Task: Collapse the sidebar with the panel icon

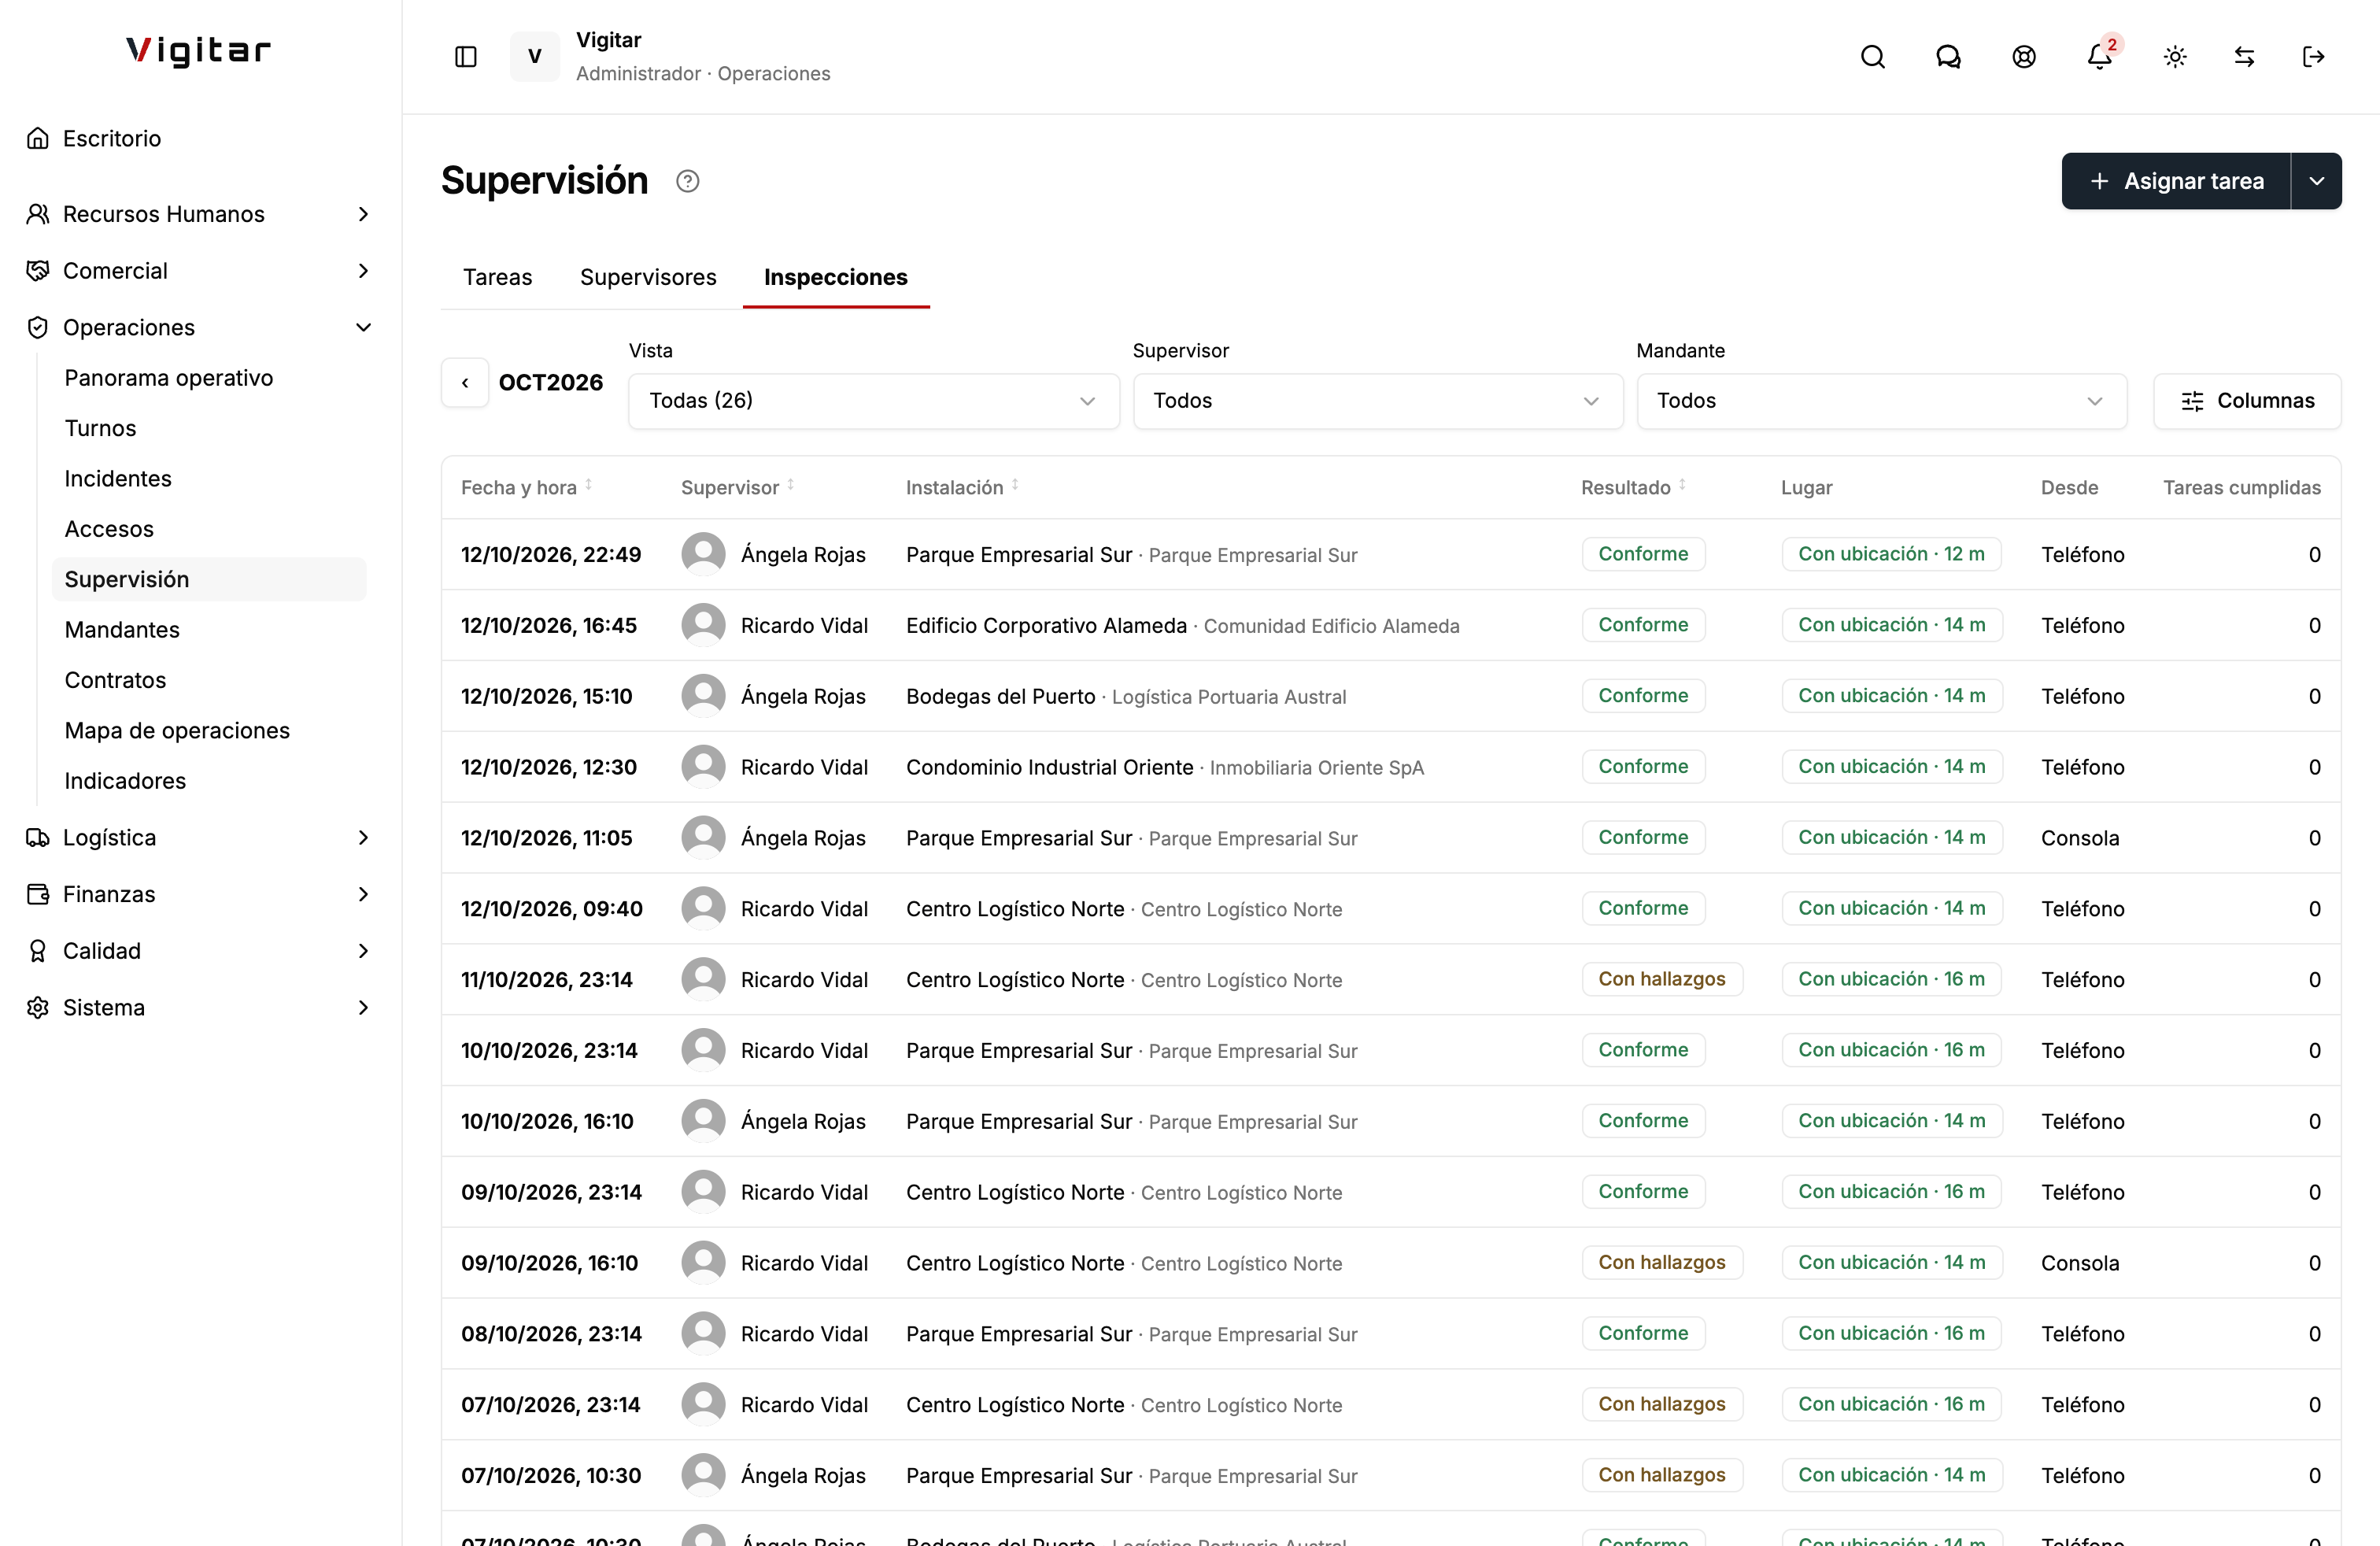Action: [x=466, y=56]
